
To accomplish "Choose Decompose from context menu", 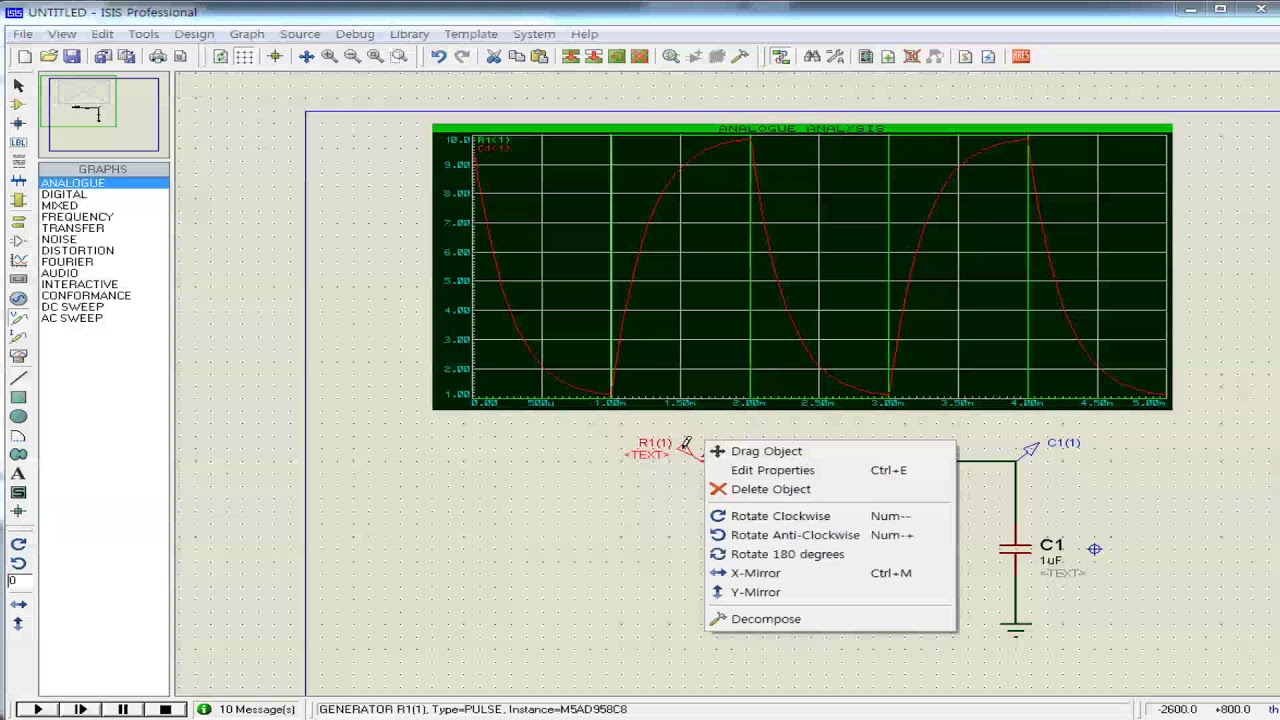I will 830,619.
